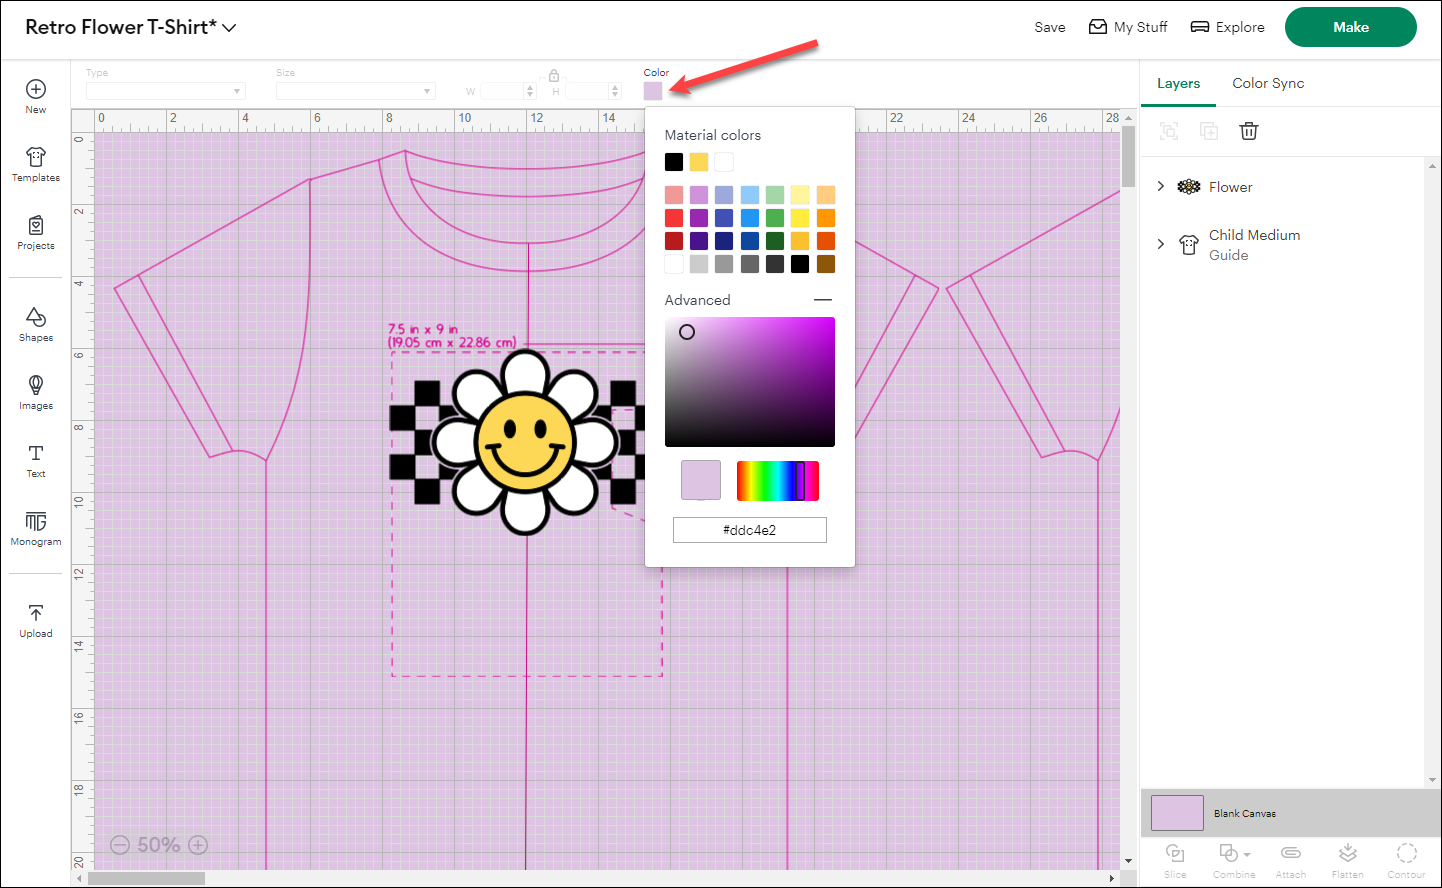The width and height of the screenshot is (1442, 888).
Task: Switch to the Color Sync tab
Action: pyautogui.click(x=1268, y=83)
